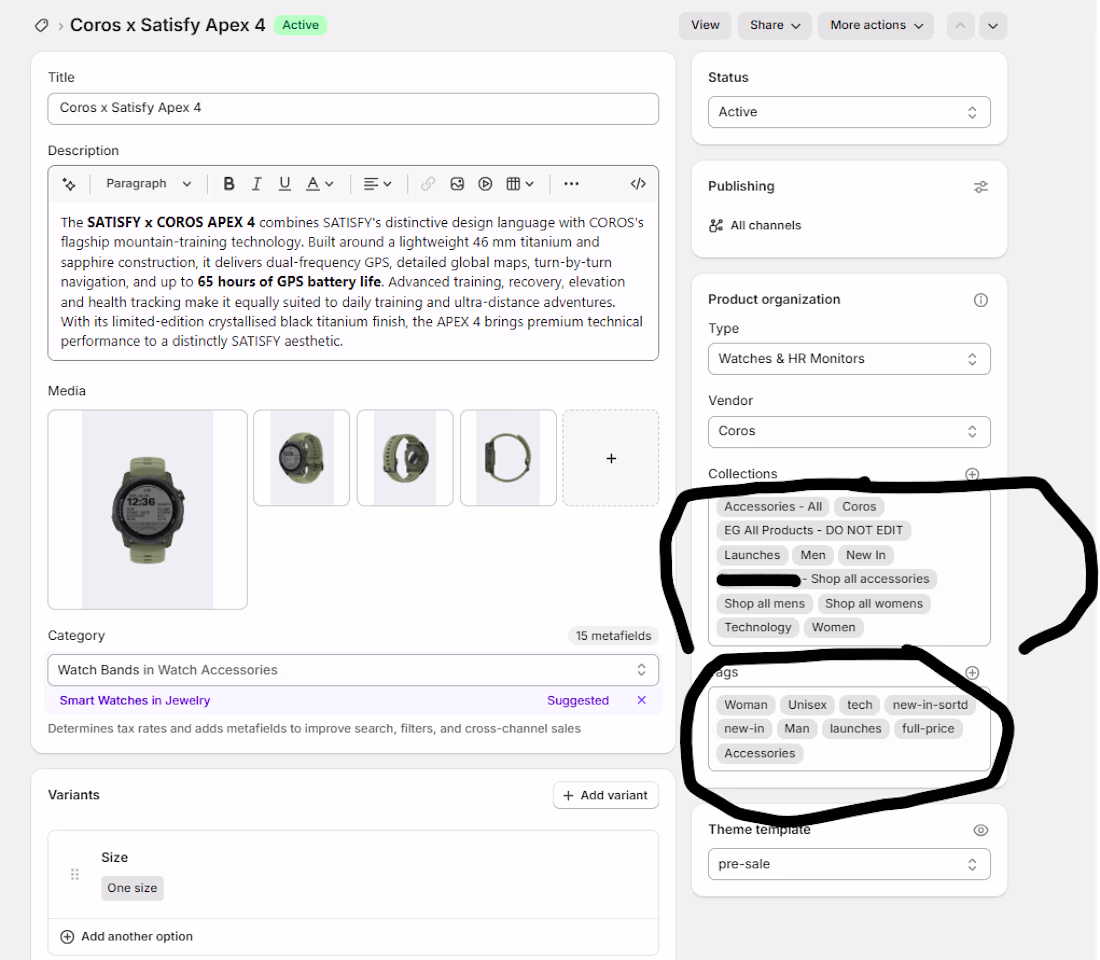
Task: Click EG All Products - DO NOT EDIT chip
Action: (813, 531)
